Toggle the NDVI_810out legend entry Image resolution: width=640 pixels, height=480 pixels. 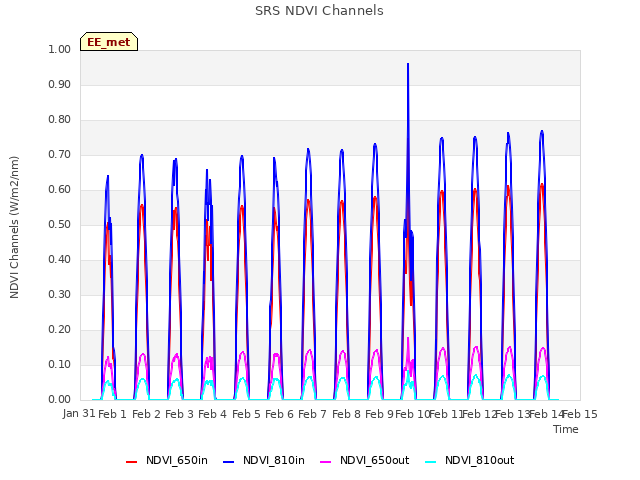(x=469, y=460)
